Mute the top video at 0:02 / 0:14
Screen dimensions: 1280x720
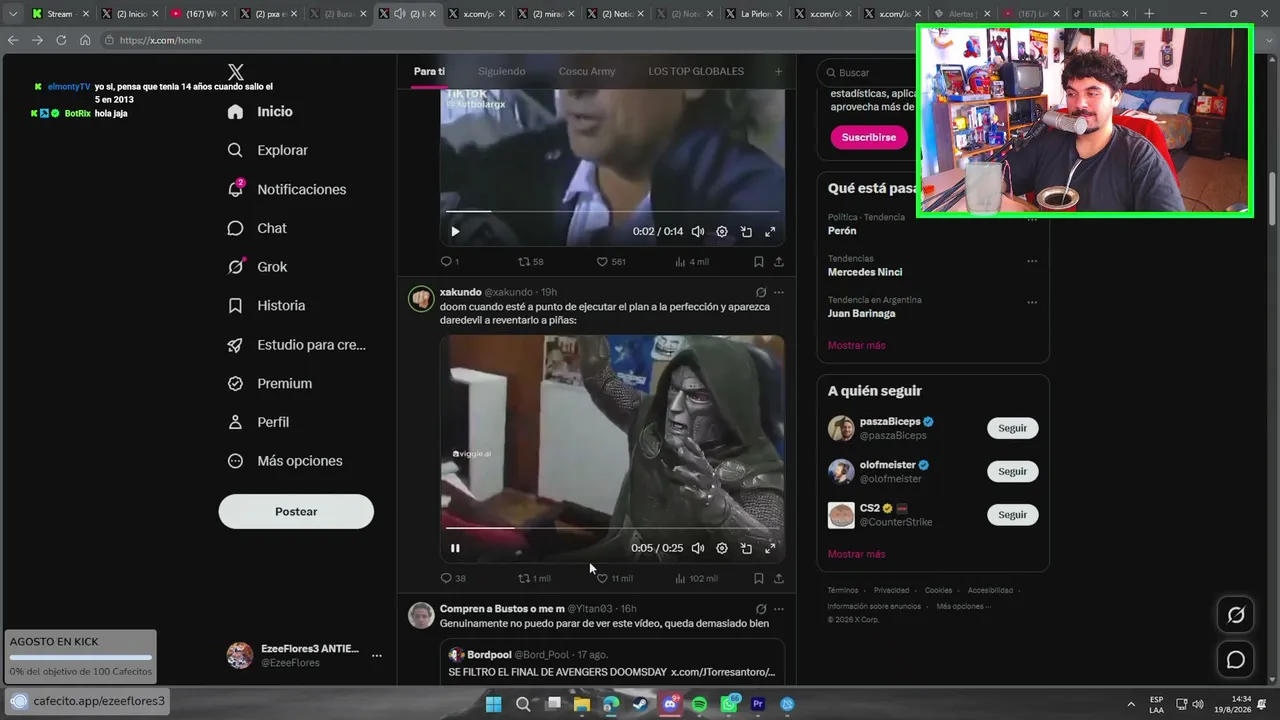[698, 232]
